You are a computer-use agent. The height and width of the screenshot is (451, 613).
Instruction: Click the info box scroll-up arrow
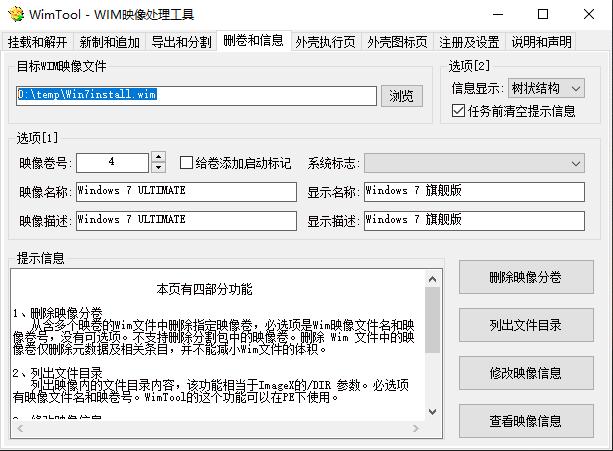click(432, 279)
